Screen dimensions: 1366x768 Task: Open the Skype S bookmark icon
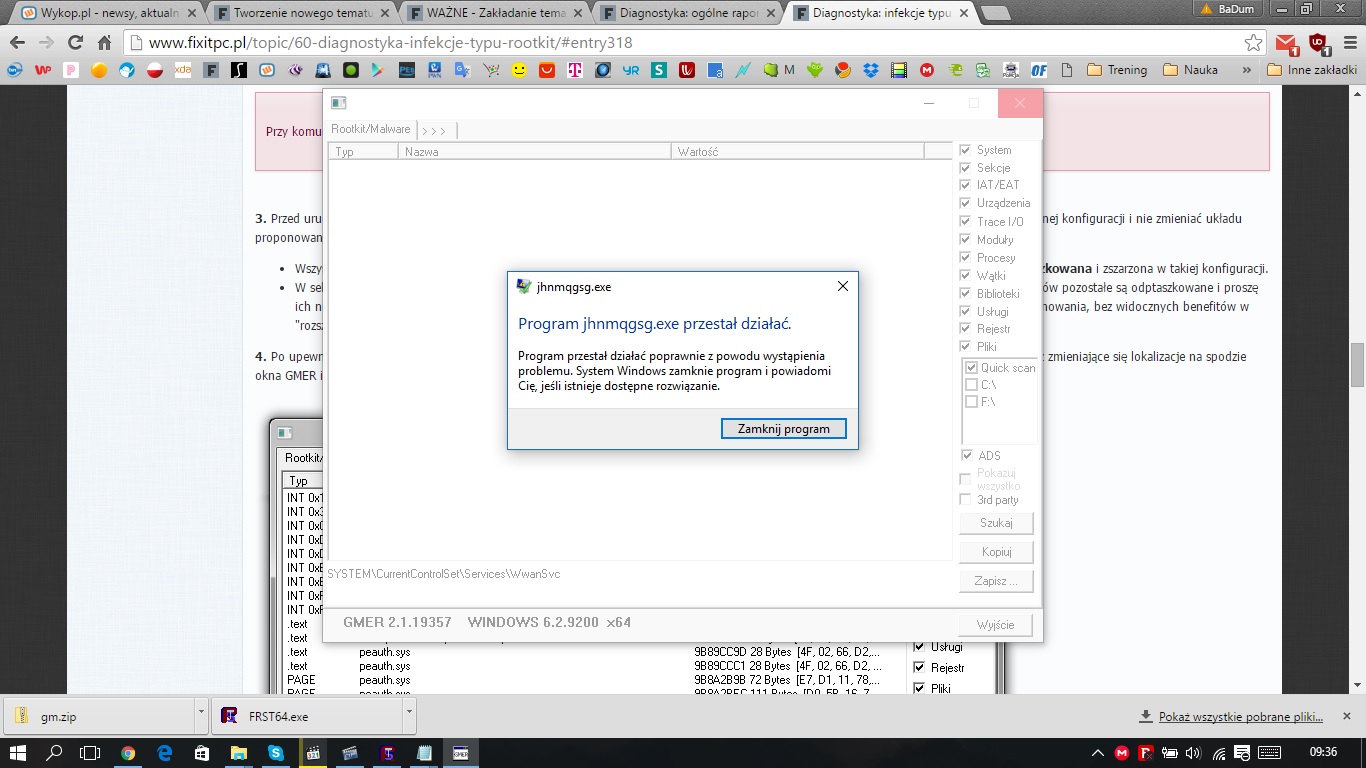tap(659, 70)
